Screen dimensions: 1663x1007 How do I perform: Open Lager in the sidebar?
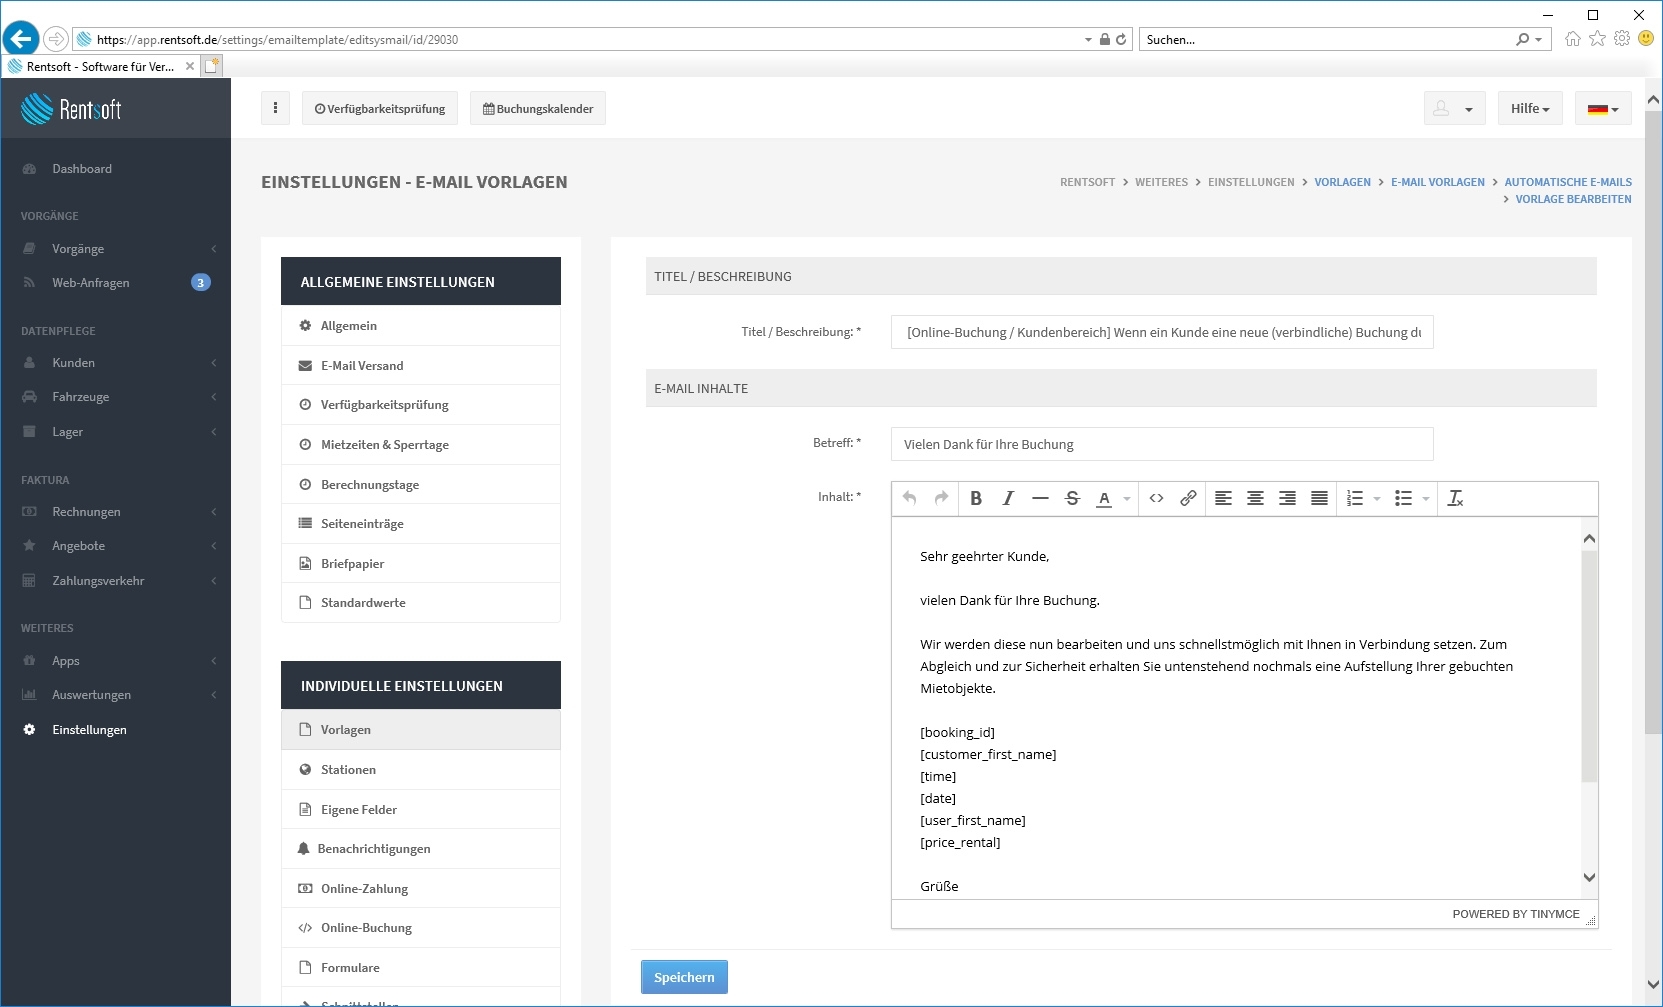(115, 432)
